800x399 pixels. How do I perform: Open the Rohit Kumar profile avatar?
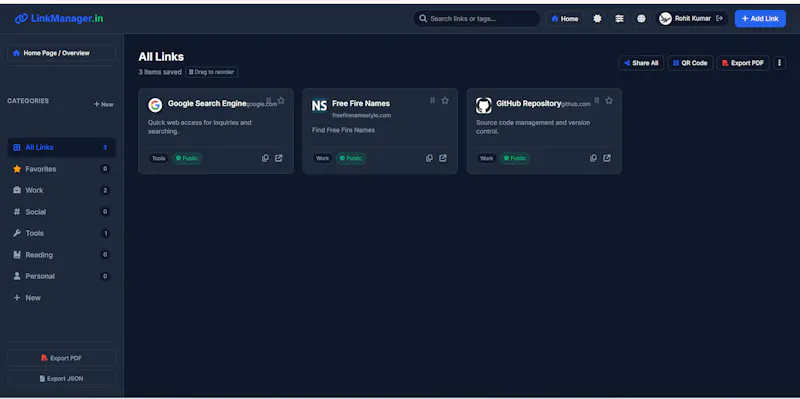pyautogui.click(x=665, y=19)
